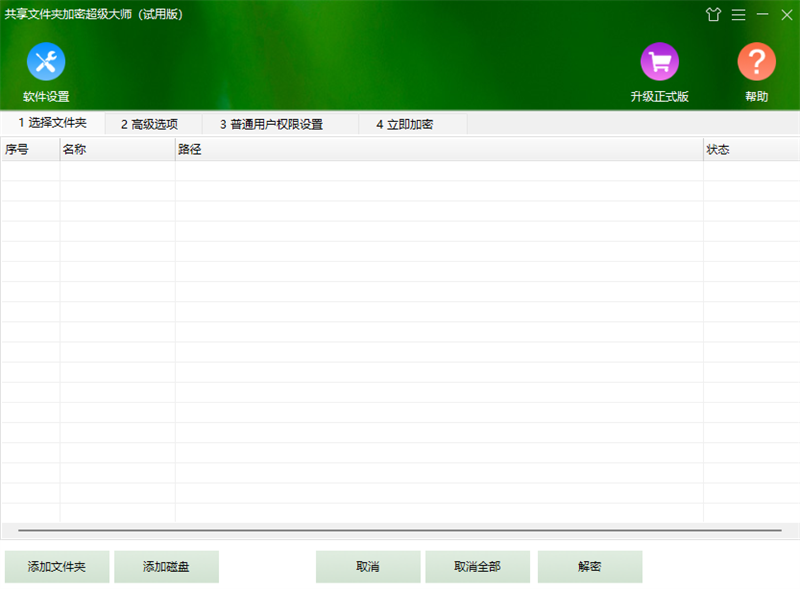This screenshot has width=800, height=589.
Task: Open the hamburger menu in title bar
Action: 738,15
